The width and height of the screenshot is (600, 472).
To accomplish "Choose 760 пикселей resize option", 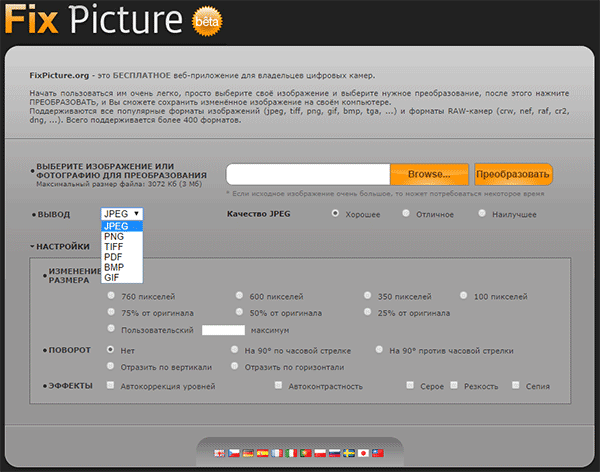I will click(x=111, y=296).
